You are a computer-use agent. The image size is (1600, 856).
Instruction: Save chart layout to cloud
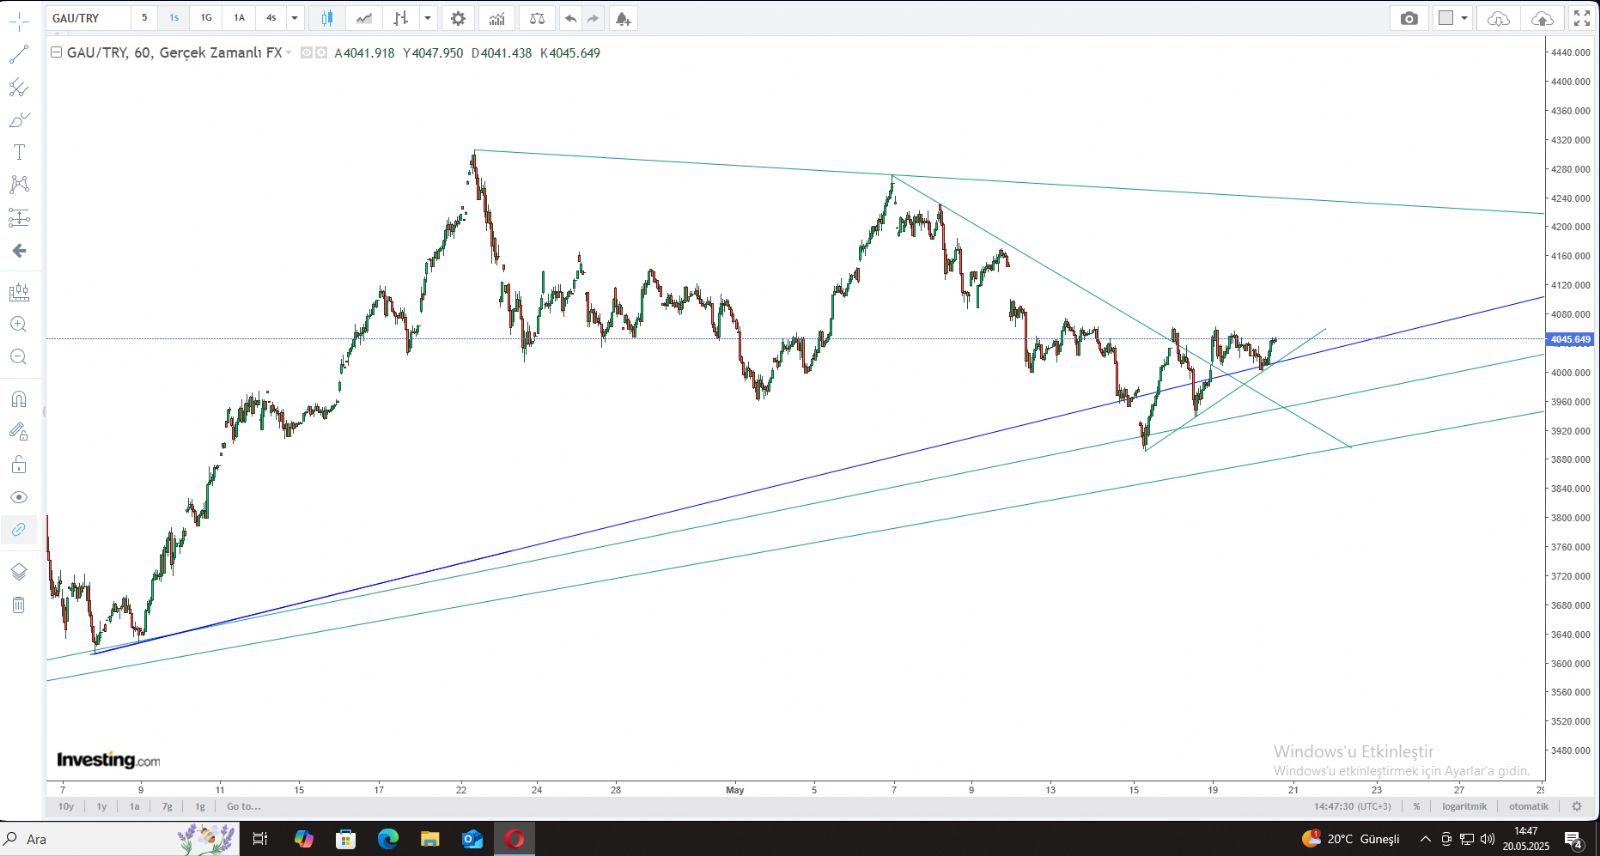click(x=1543, y=18)
